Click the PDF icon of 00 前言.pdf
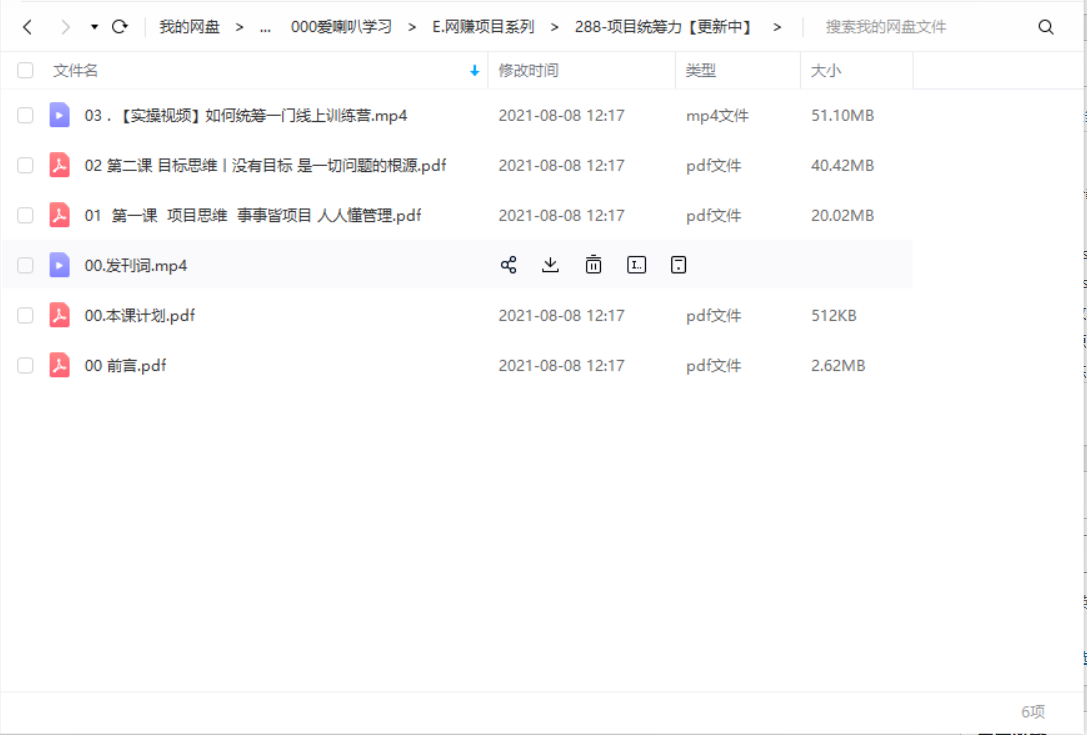Image resolution: width=1087 pixels, height=735 pixels. coord(60,365)
